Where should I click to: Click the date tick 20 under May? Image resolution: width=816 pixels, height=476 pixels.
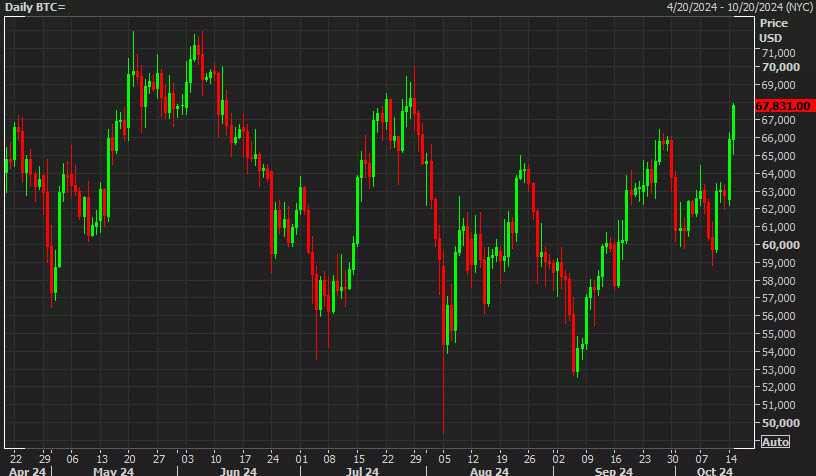click(130, 459)
